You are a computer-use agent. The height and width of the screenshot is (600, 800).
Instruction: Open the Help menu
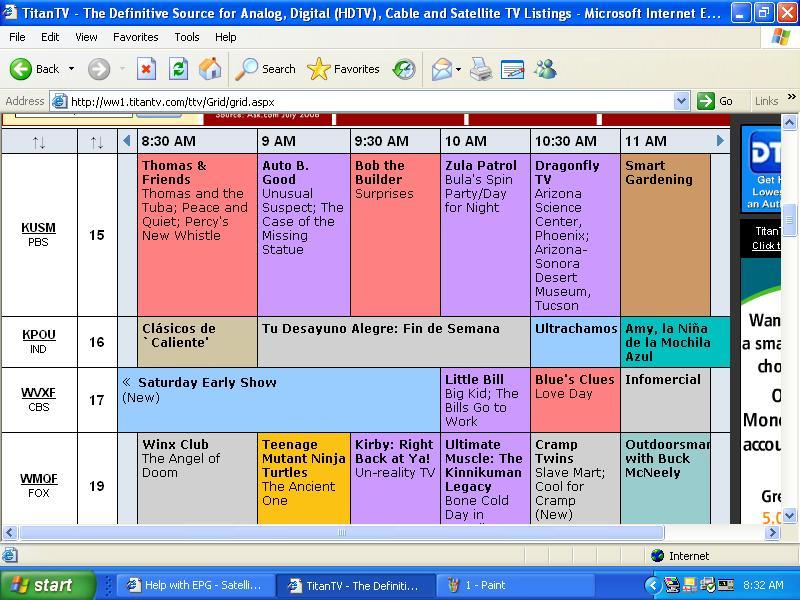coord(226,37)
